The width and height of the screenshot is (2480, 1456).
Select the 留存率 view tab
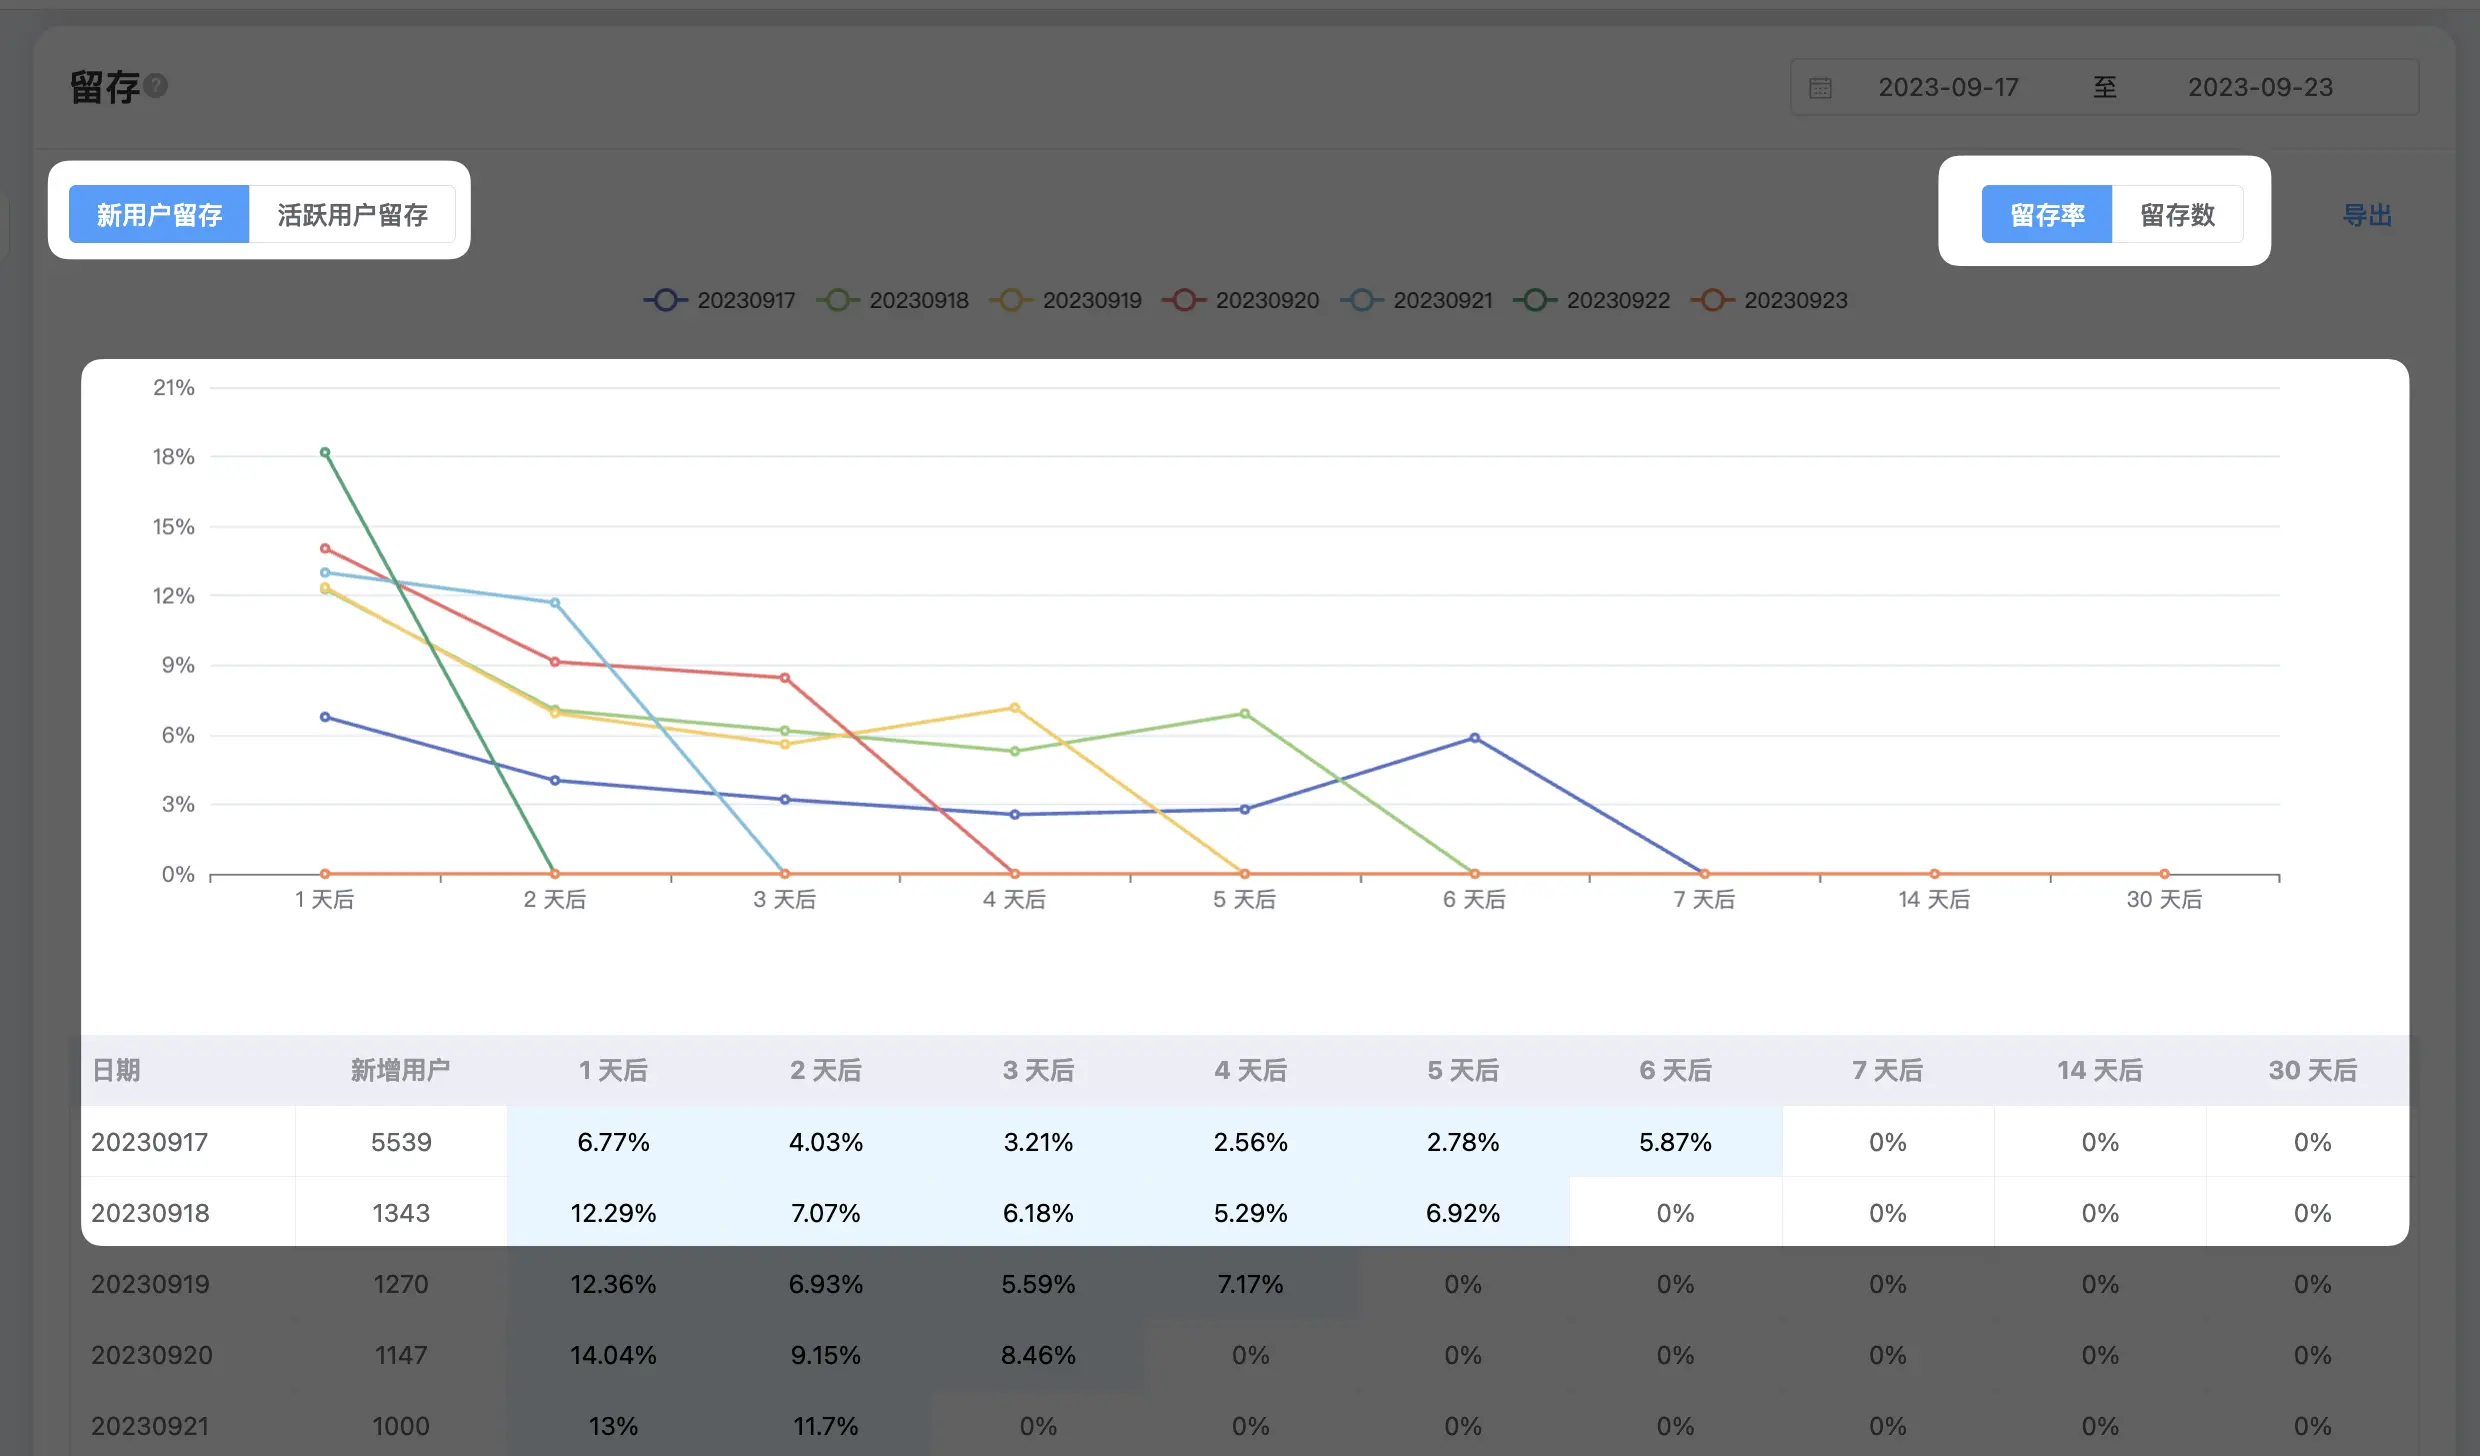[2047, 214]
